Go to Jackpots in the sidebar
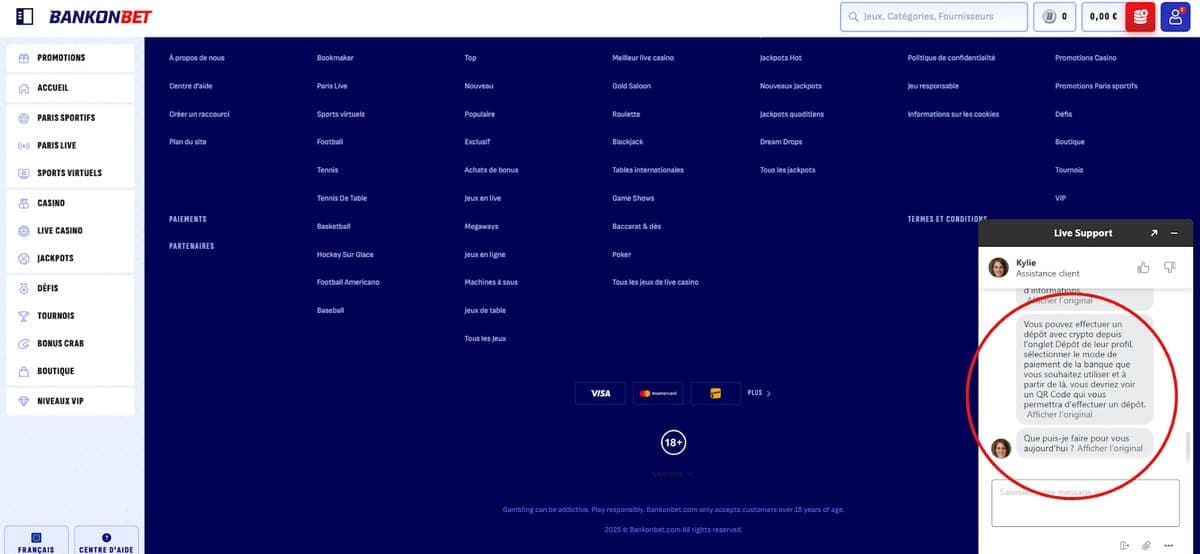This screenshot has height=554, width=1200. [x=55, y=259]
